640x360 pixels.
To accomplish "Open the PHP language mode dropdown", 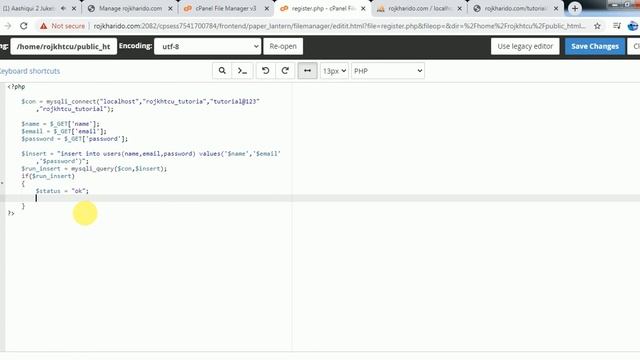I will [x=387, y=71].
